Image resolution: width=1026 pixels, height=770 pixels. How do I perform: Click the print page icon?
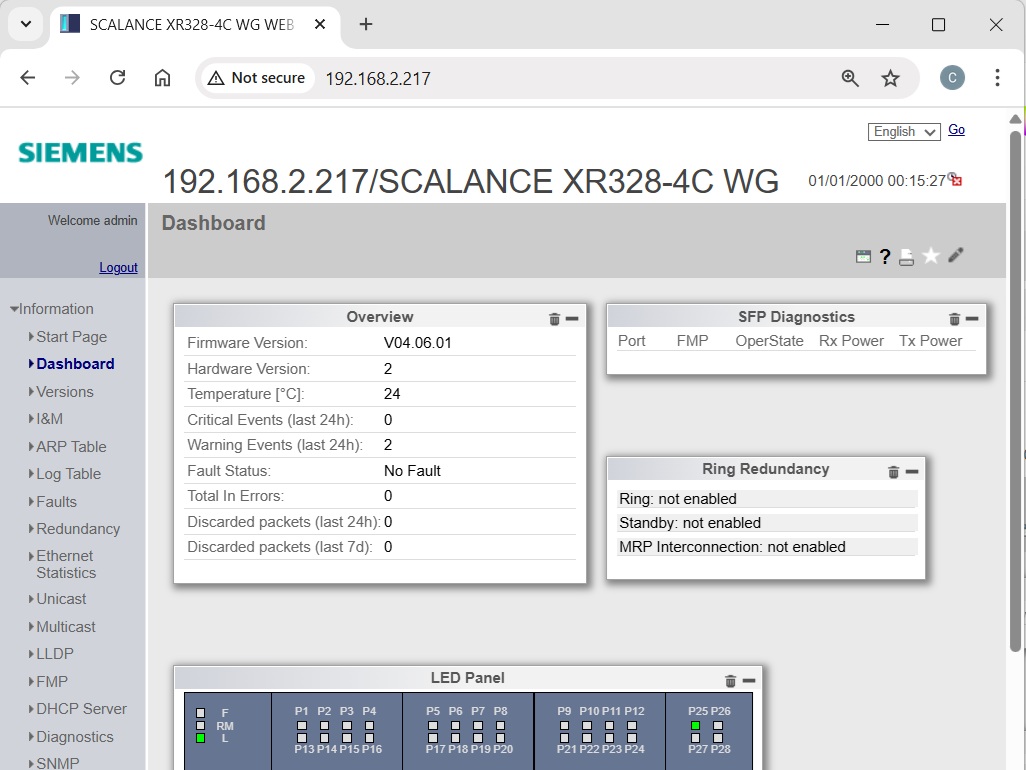tap(906, 257)
